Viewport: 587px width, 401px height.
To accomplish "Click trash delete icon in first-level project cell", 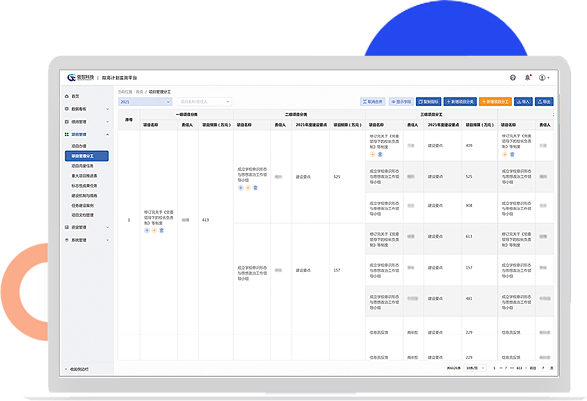I will point(162,230).
